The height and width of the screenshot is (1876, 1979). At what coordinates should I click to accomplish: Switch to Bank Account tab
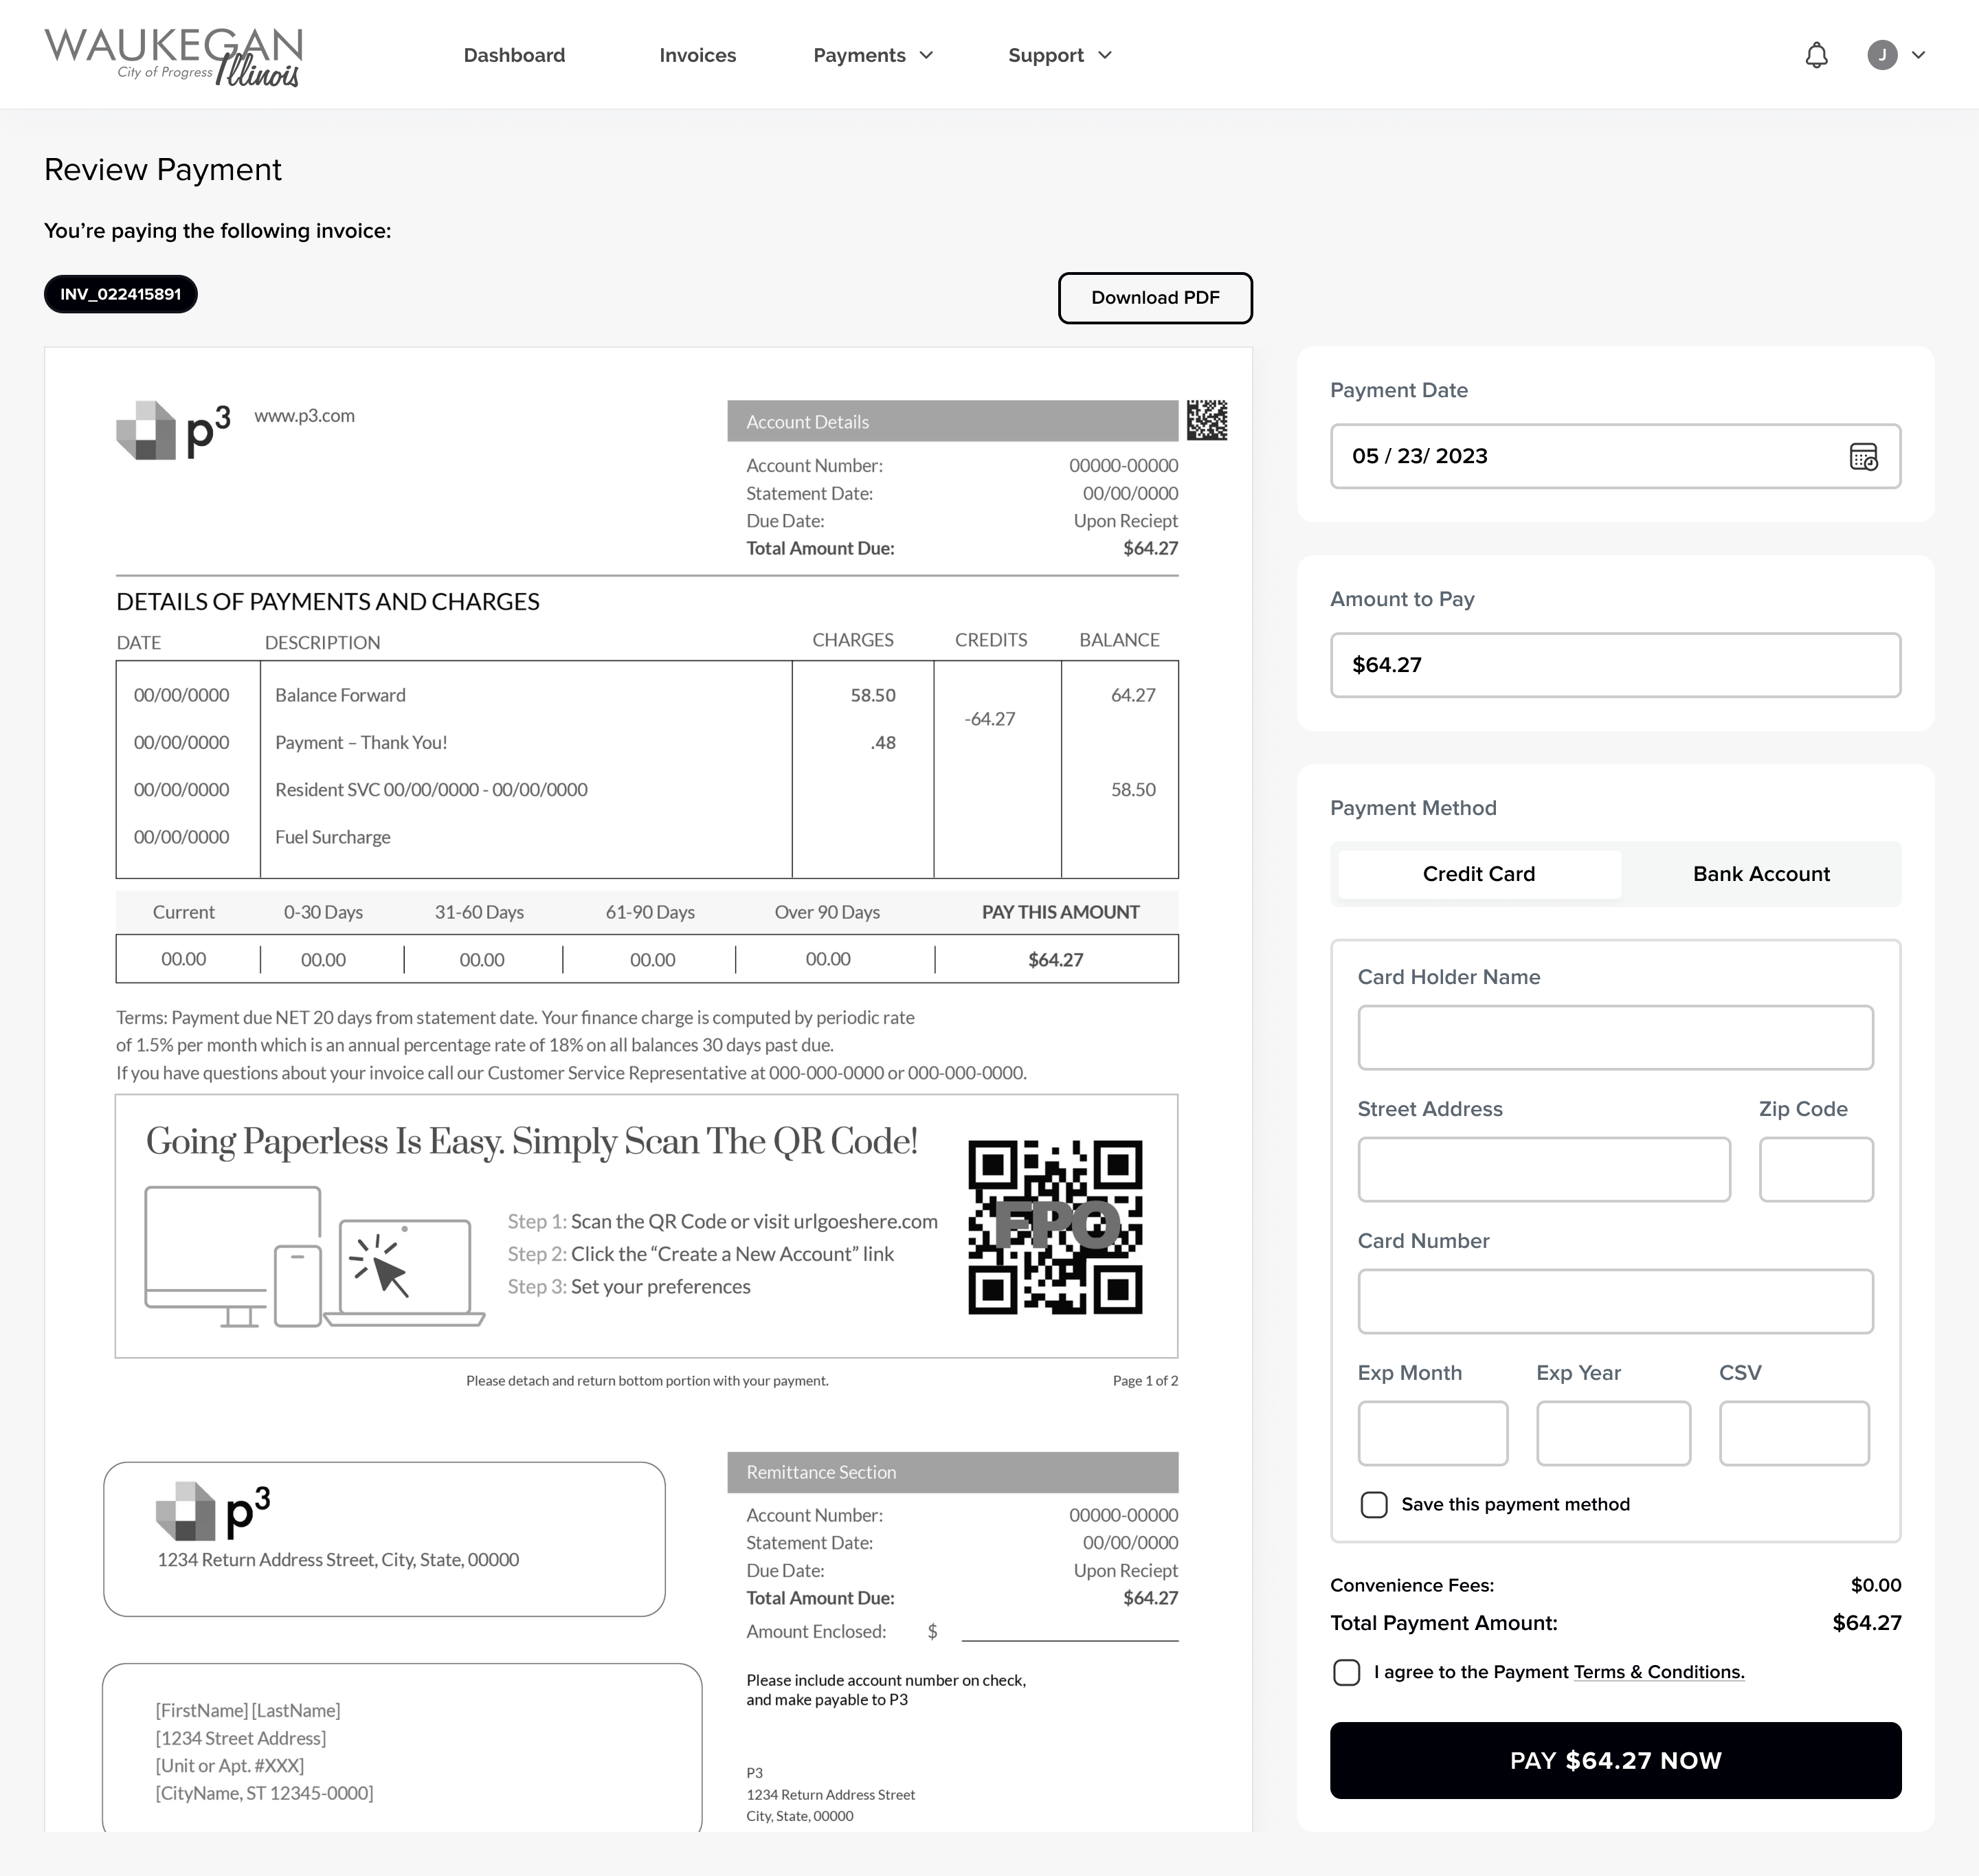(1761, 874)
